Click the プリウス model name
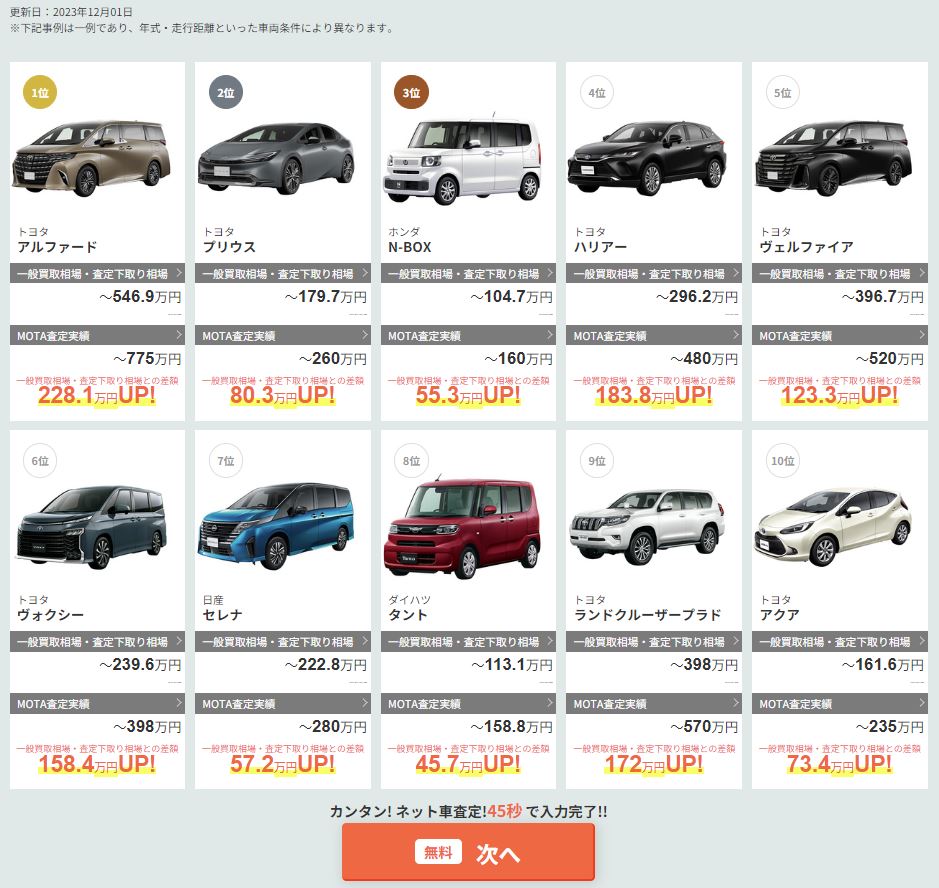Viewport: 939px width, 888px height. tap(229, 247)
